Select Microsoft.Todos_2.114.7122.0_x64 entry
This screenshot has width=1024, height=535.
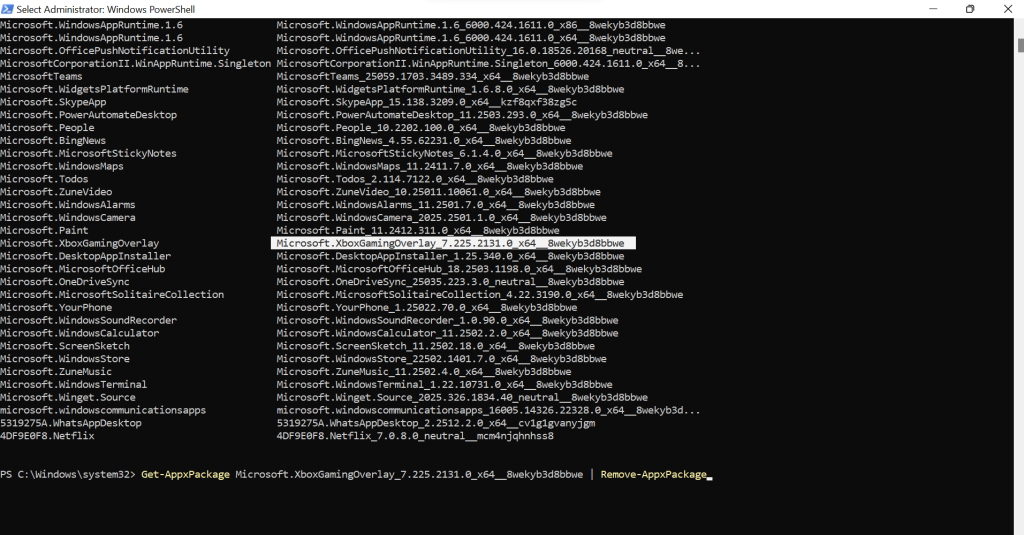point(415,179)
